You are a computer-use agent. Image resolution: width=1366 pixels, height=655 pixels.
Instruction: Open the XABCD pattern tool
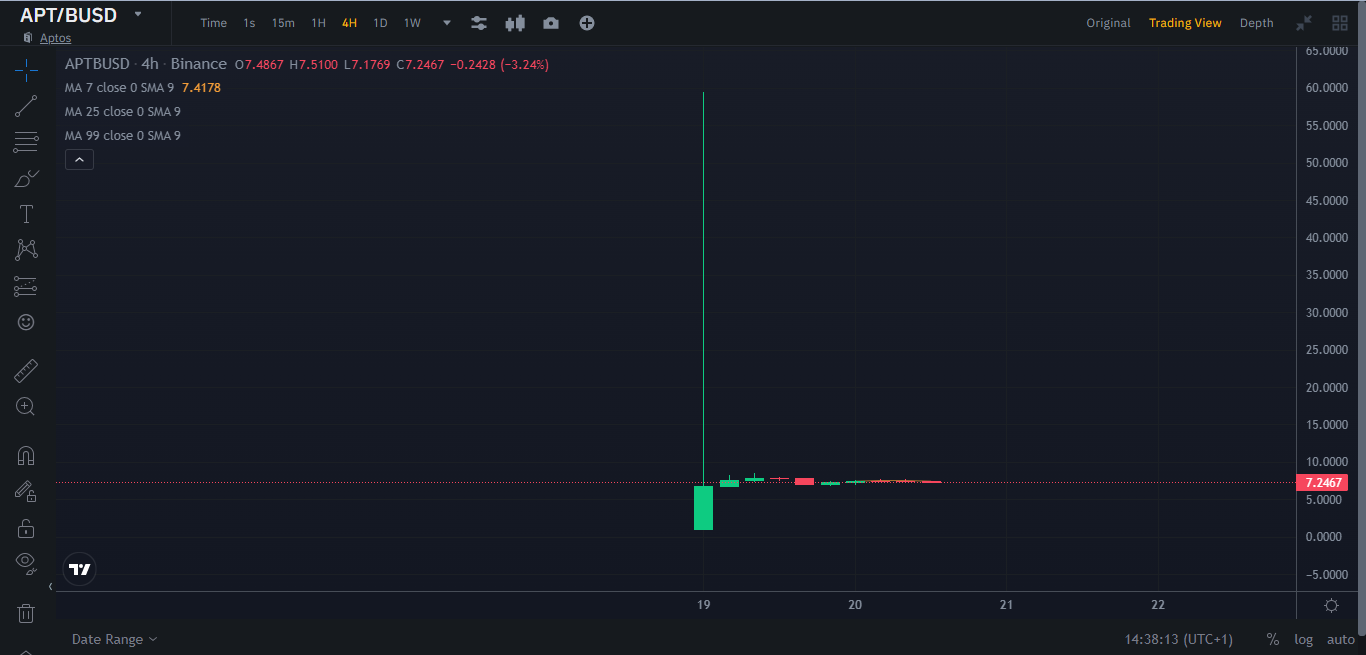pyautogui.click(x=26, y=250)
